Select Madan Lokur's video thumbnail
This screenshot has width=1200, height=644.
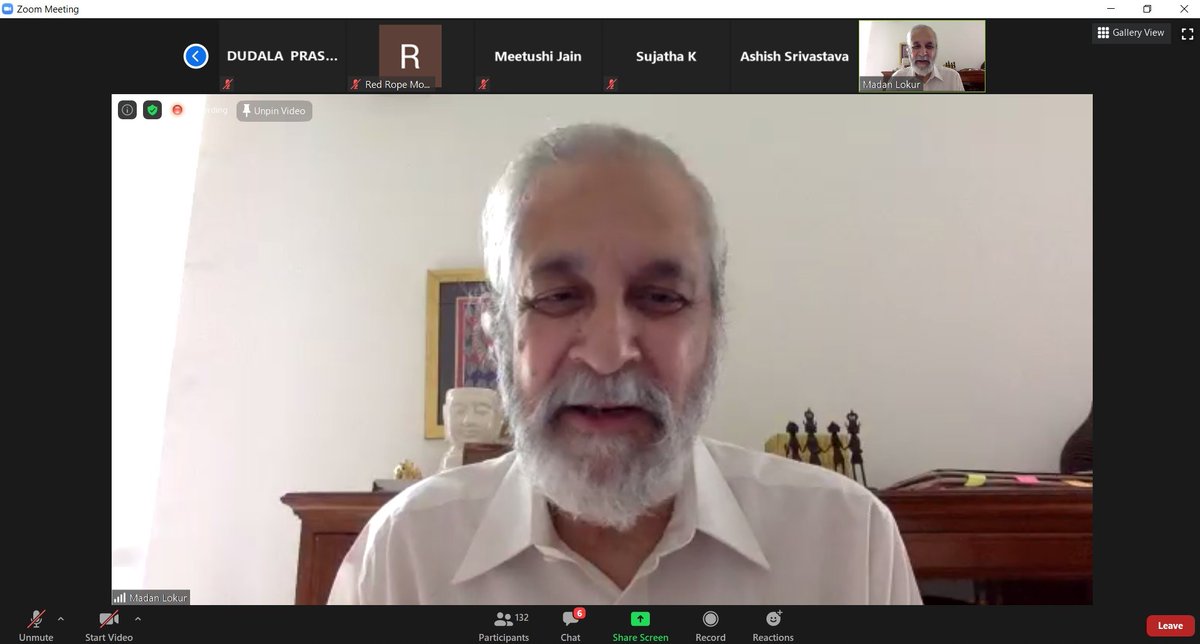click(922, 57)
